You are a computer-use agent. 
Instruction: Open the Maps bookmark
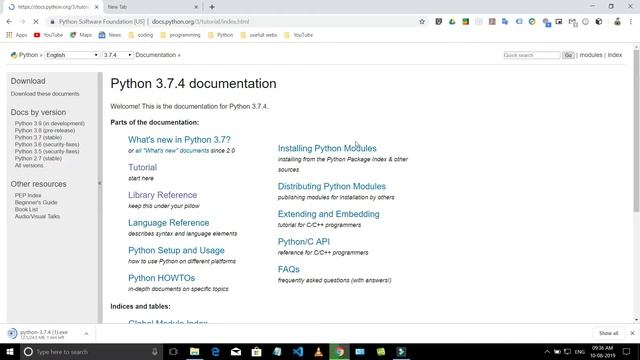click(81, 35)
